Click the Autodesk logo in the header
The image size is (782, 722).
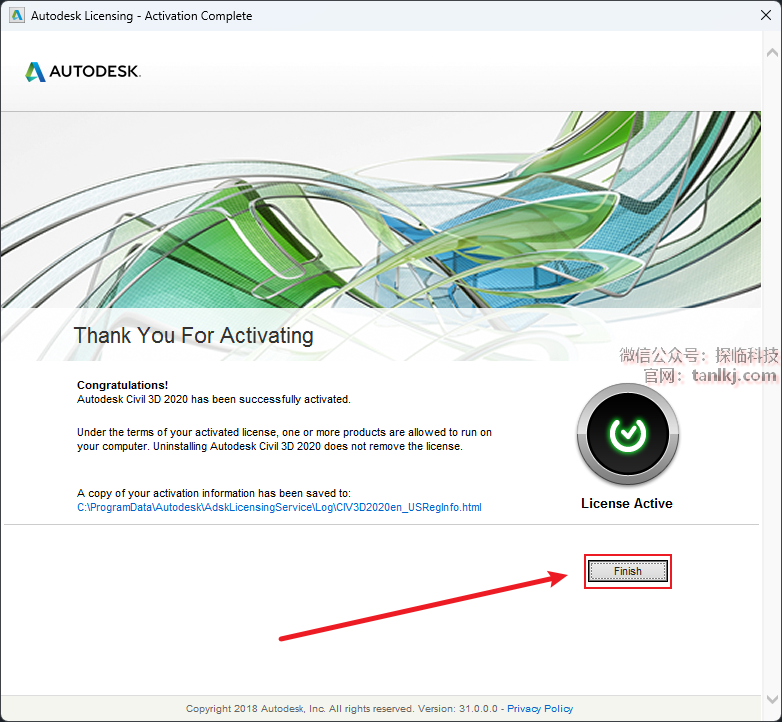83,72
